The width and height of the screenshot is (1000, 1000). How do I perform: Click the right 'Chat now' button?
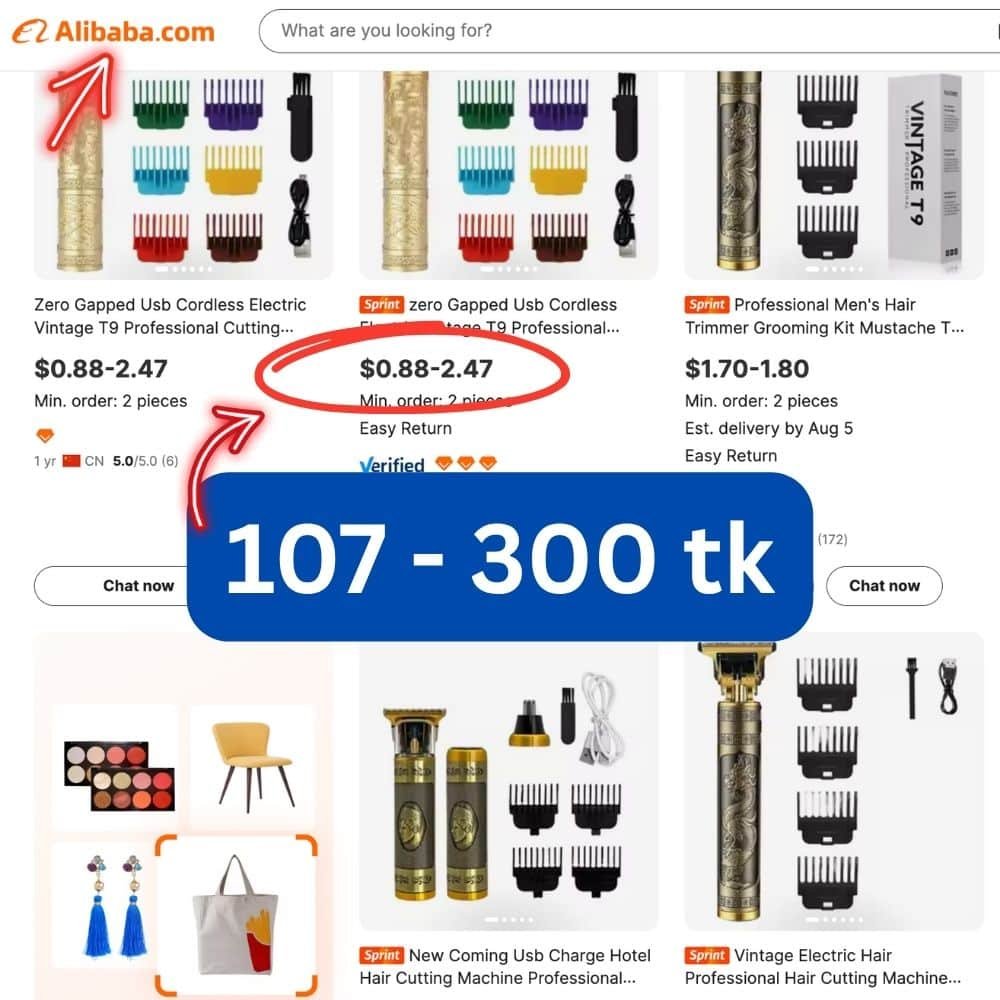(x=884, y=585)
